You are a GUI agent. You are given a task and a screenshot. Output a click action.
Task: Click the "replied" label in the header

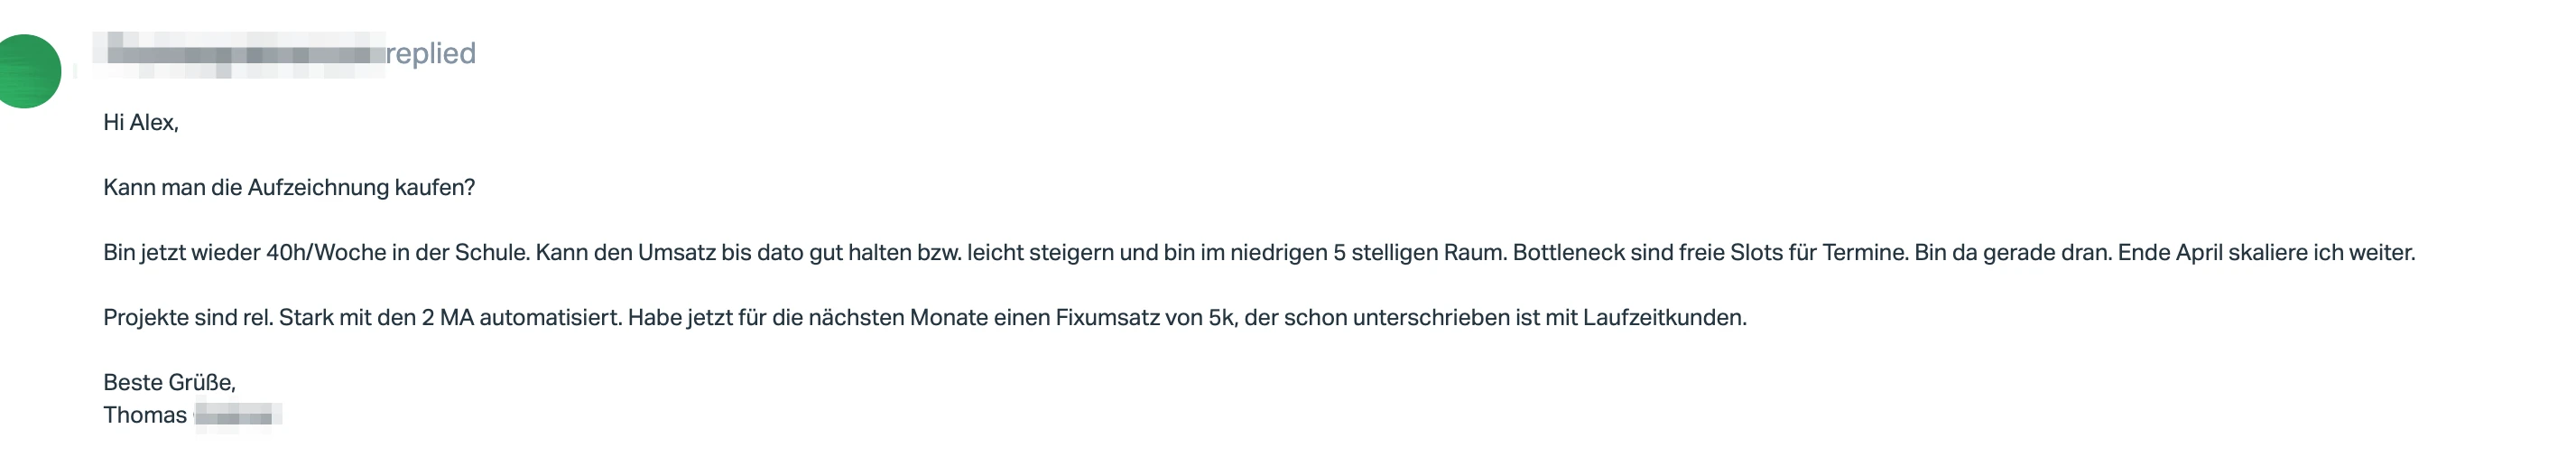[431, 53]
